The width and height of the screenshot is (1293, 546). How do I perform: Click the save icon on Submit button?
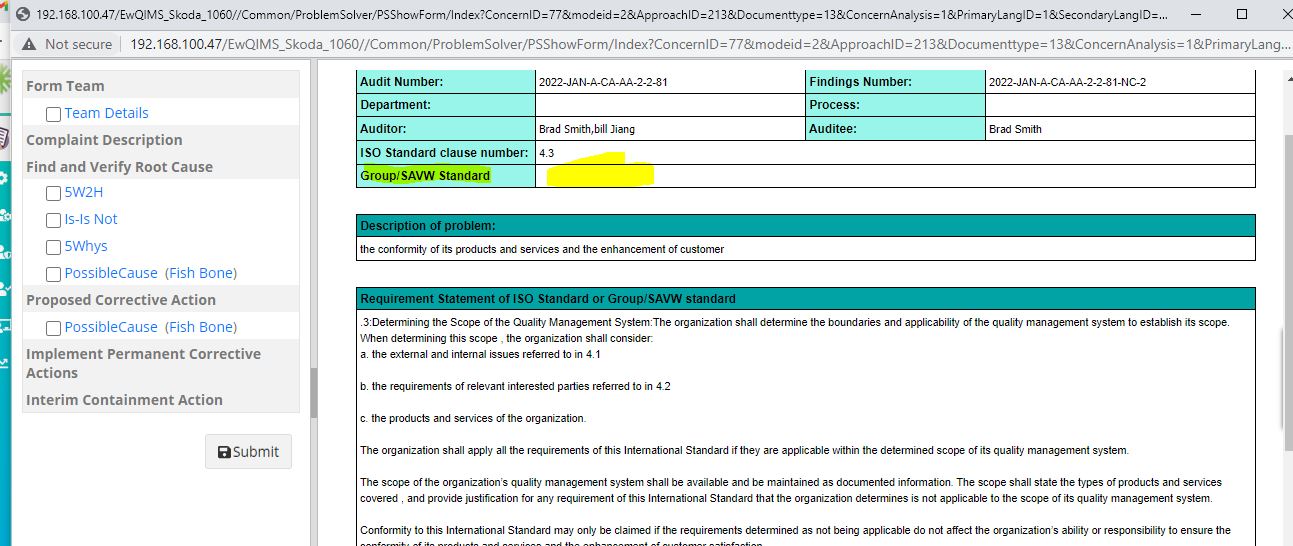pyautogui.click(x=224, y=452)
